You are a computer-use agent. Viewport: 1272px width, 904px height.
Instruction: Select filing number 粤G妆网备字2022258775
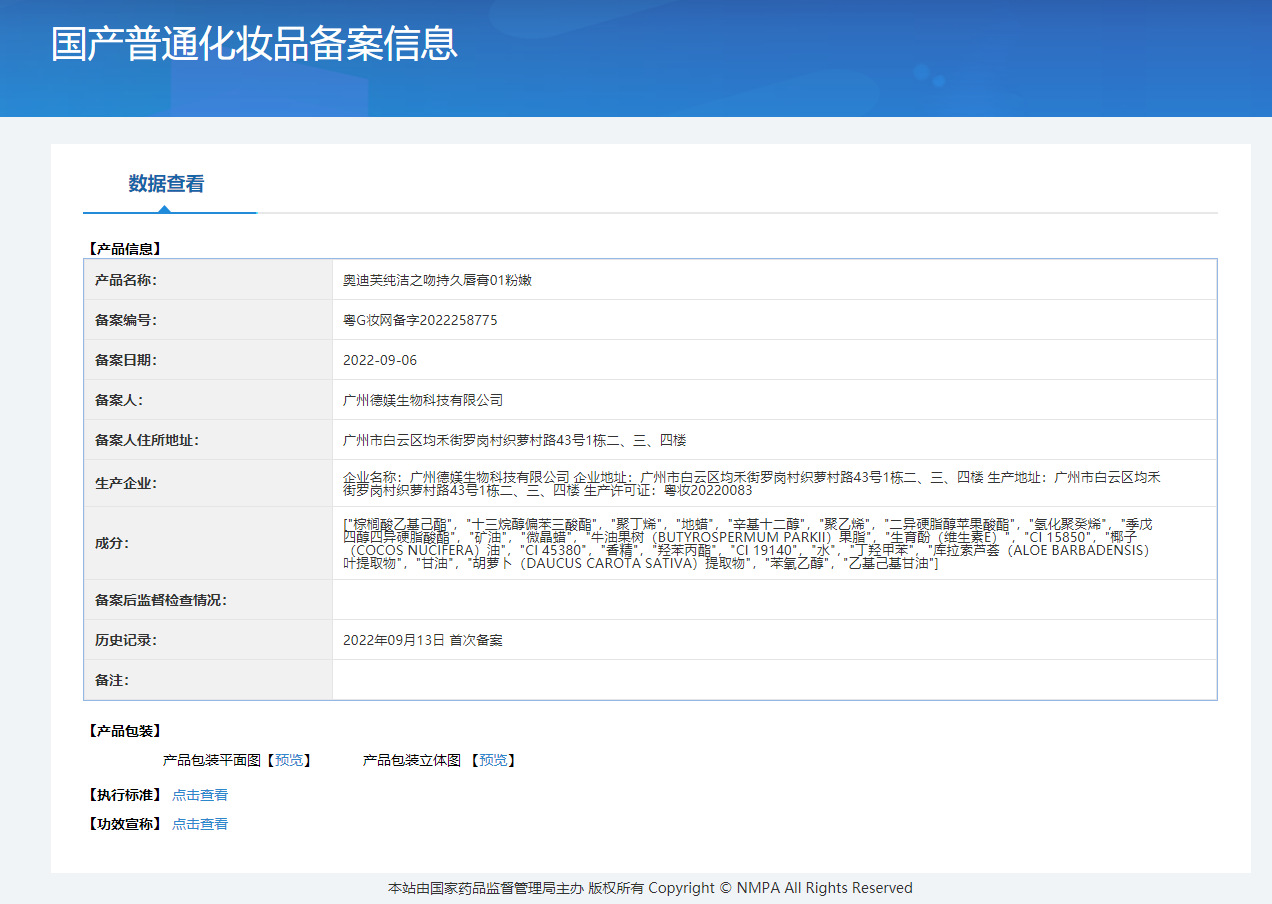420,320
